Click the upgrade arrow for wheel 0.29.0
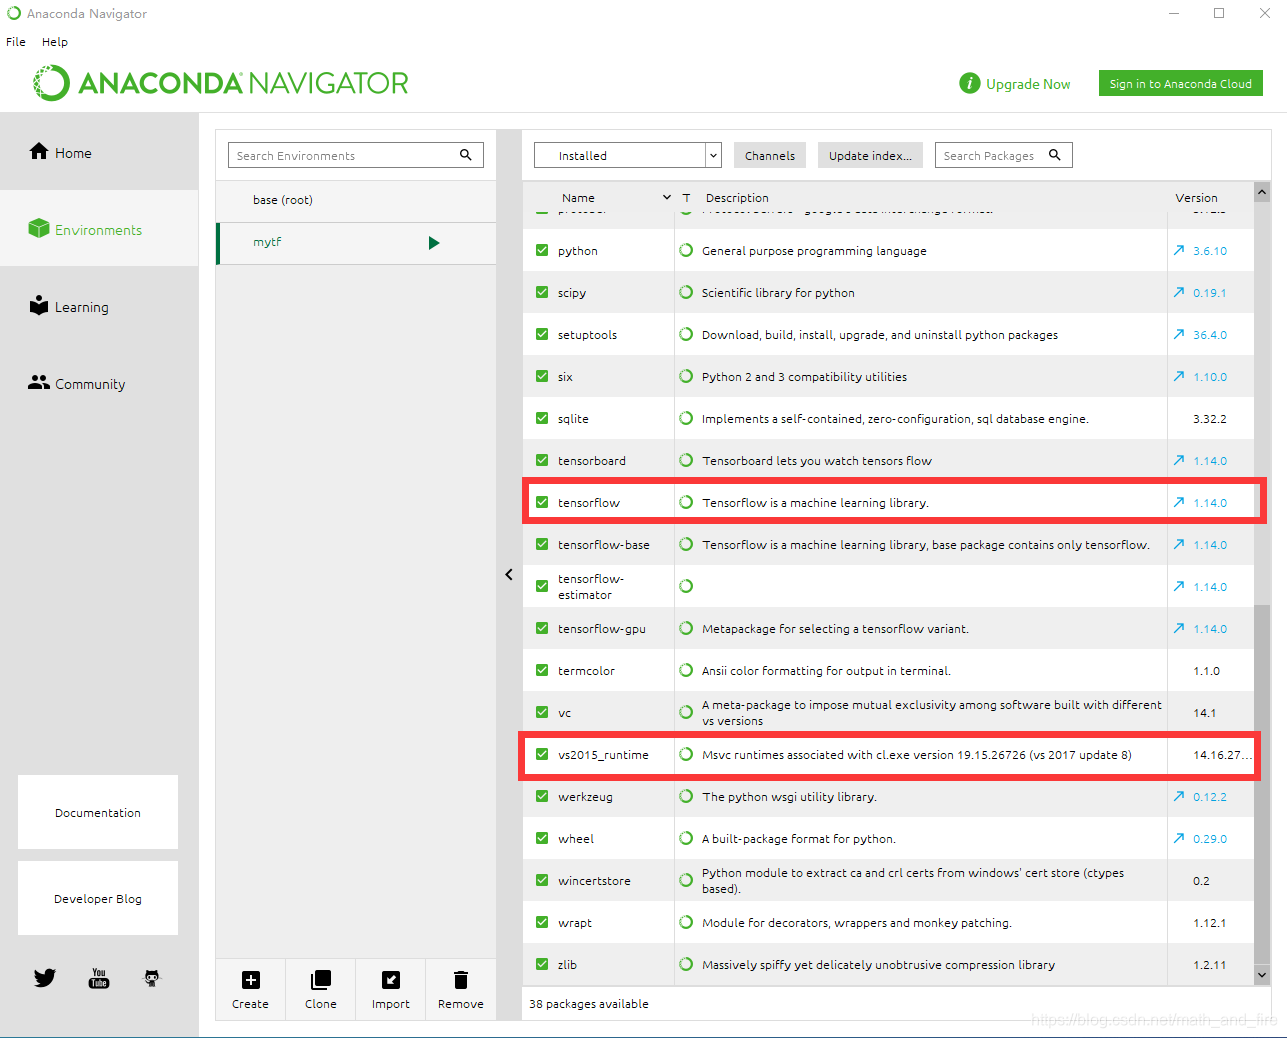 point(1179,839)
